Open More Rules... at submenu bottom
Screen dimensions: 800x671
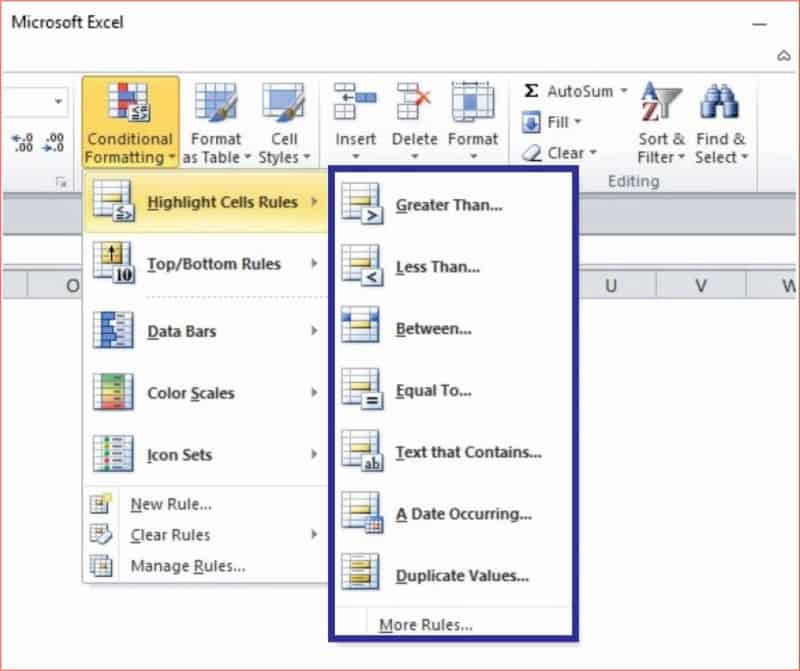[426, 625]
